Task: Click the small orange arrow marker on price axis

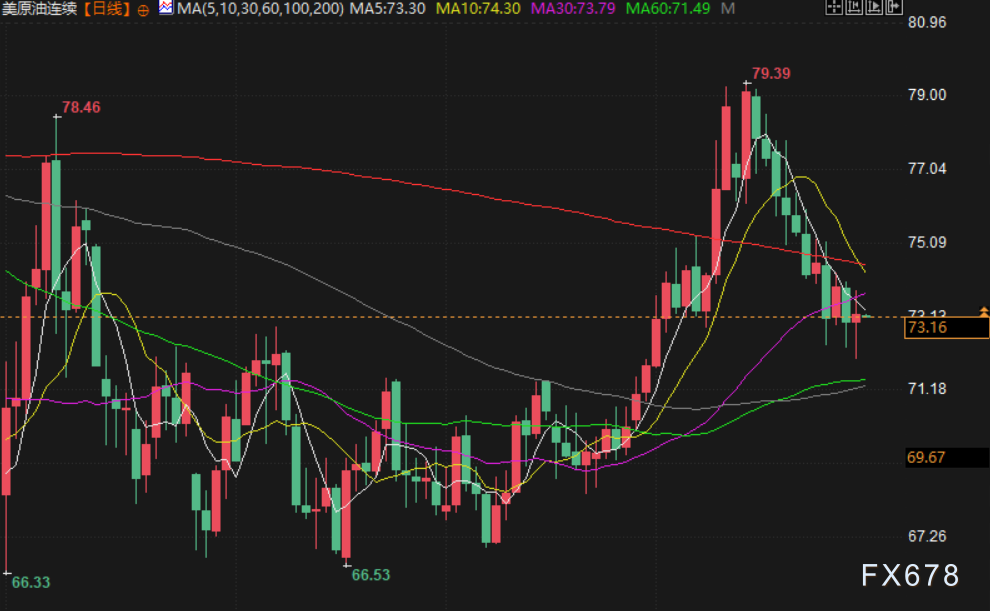Action: pyautogui.click(x=984, y=311)
